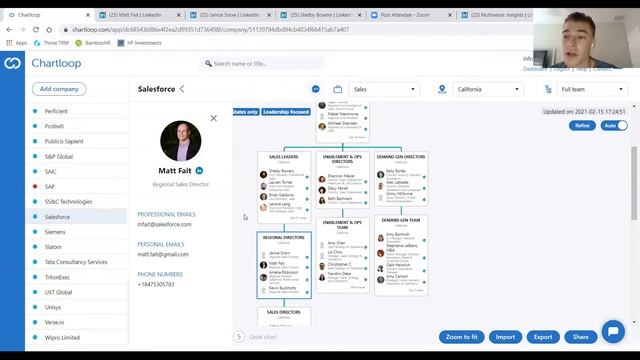
Task: Open browser home page
Action: point(49,29)
